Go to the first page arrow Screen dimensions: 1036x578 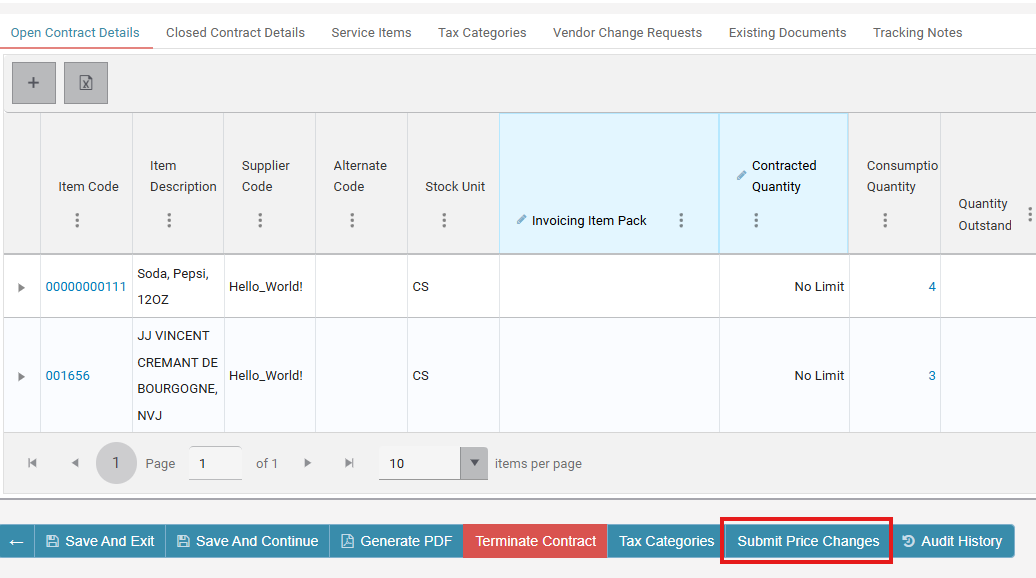click(32, 463)
